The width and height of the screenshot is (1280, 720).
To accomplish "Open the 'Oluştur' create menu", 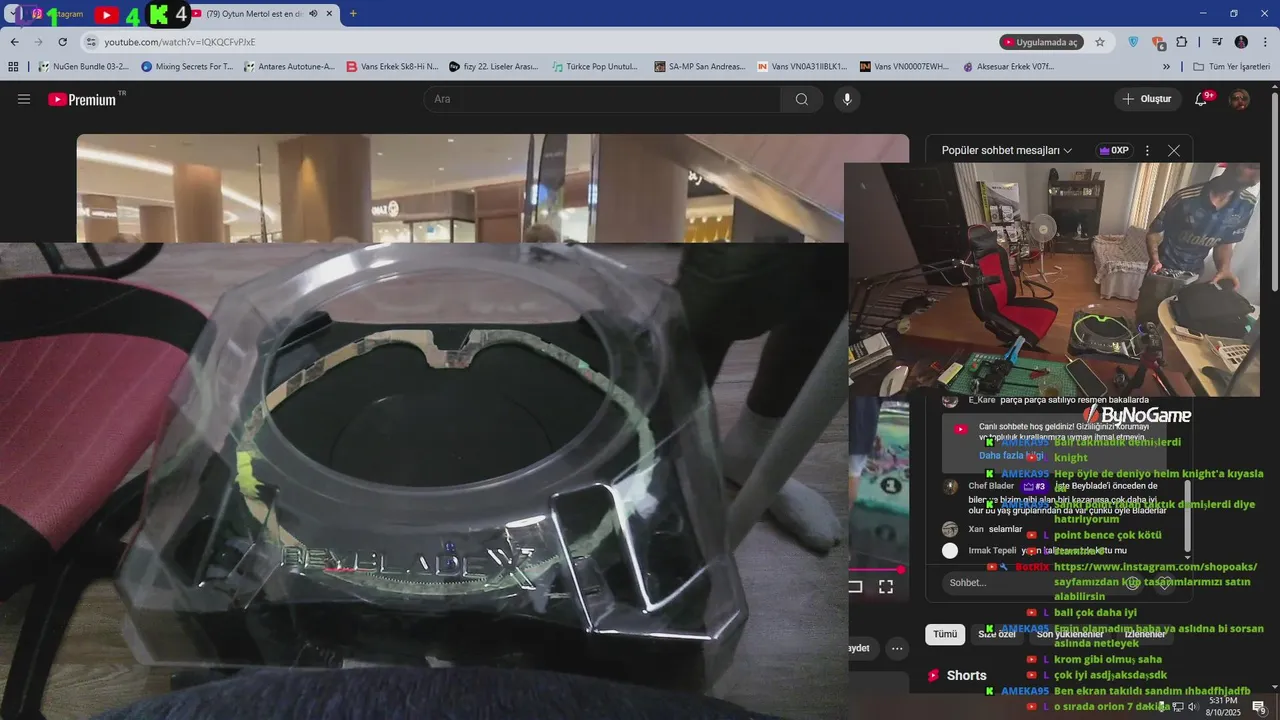I will coord(1147,99).
